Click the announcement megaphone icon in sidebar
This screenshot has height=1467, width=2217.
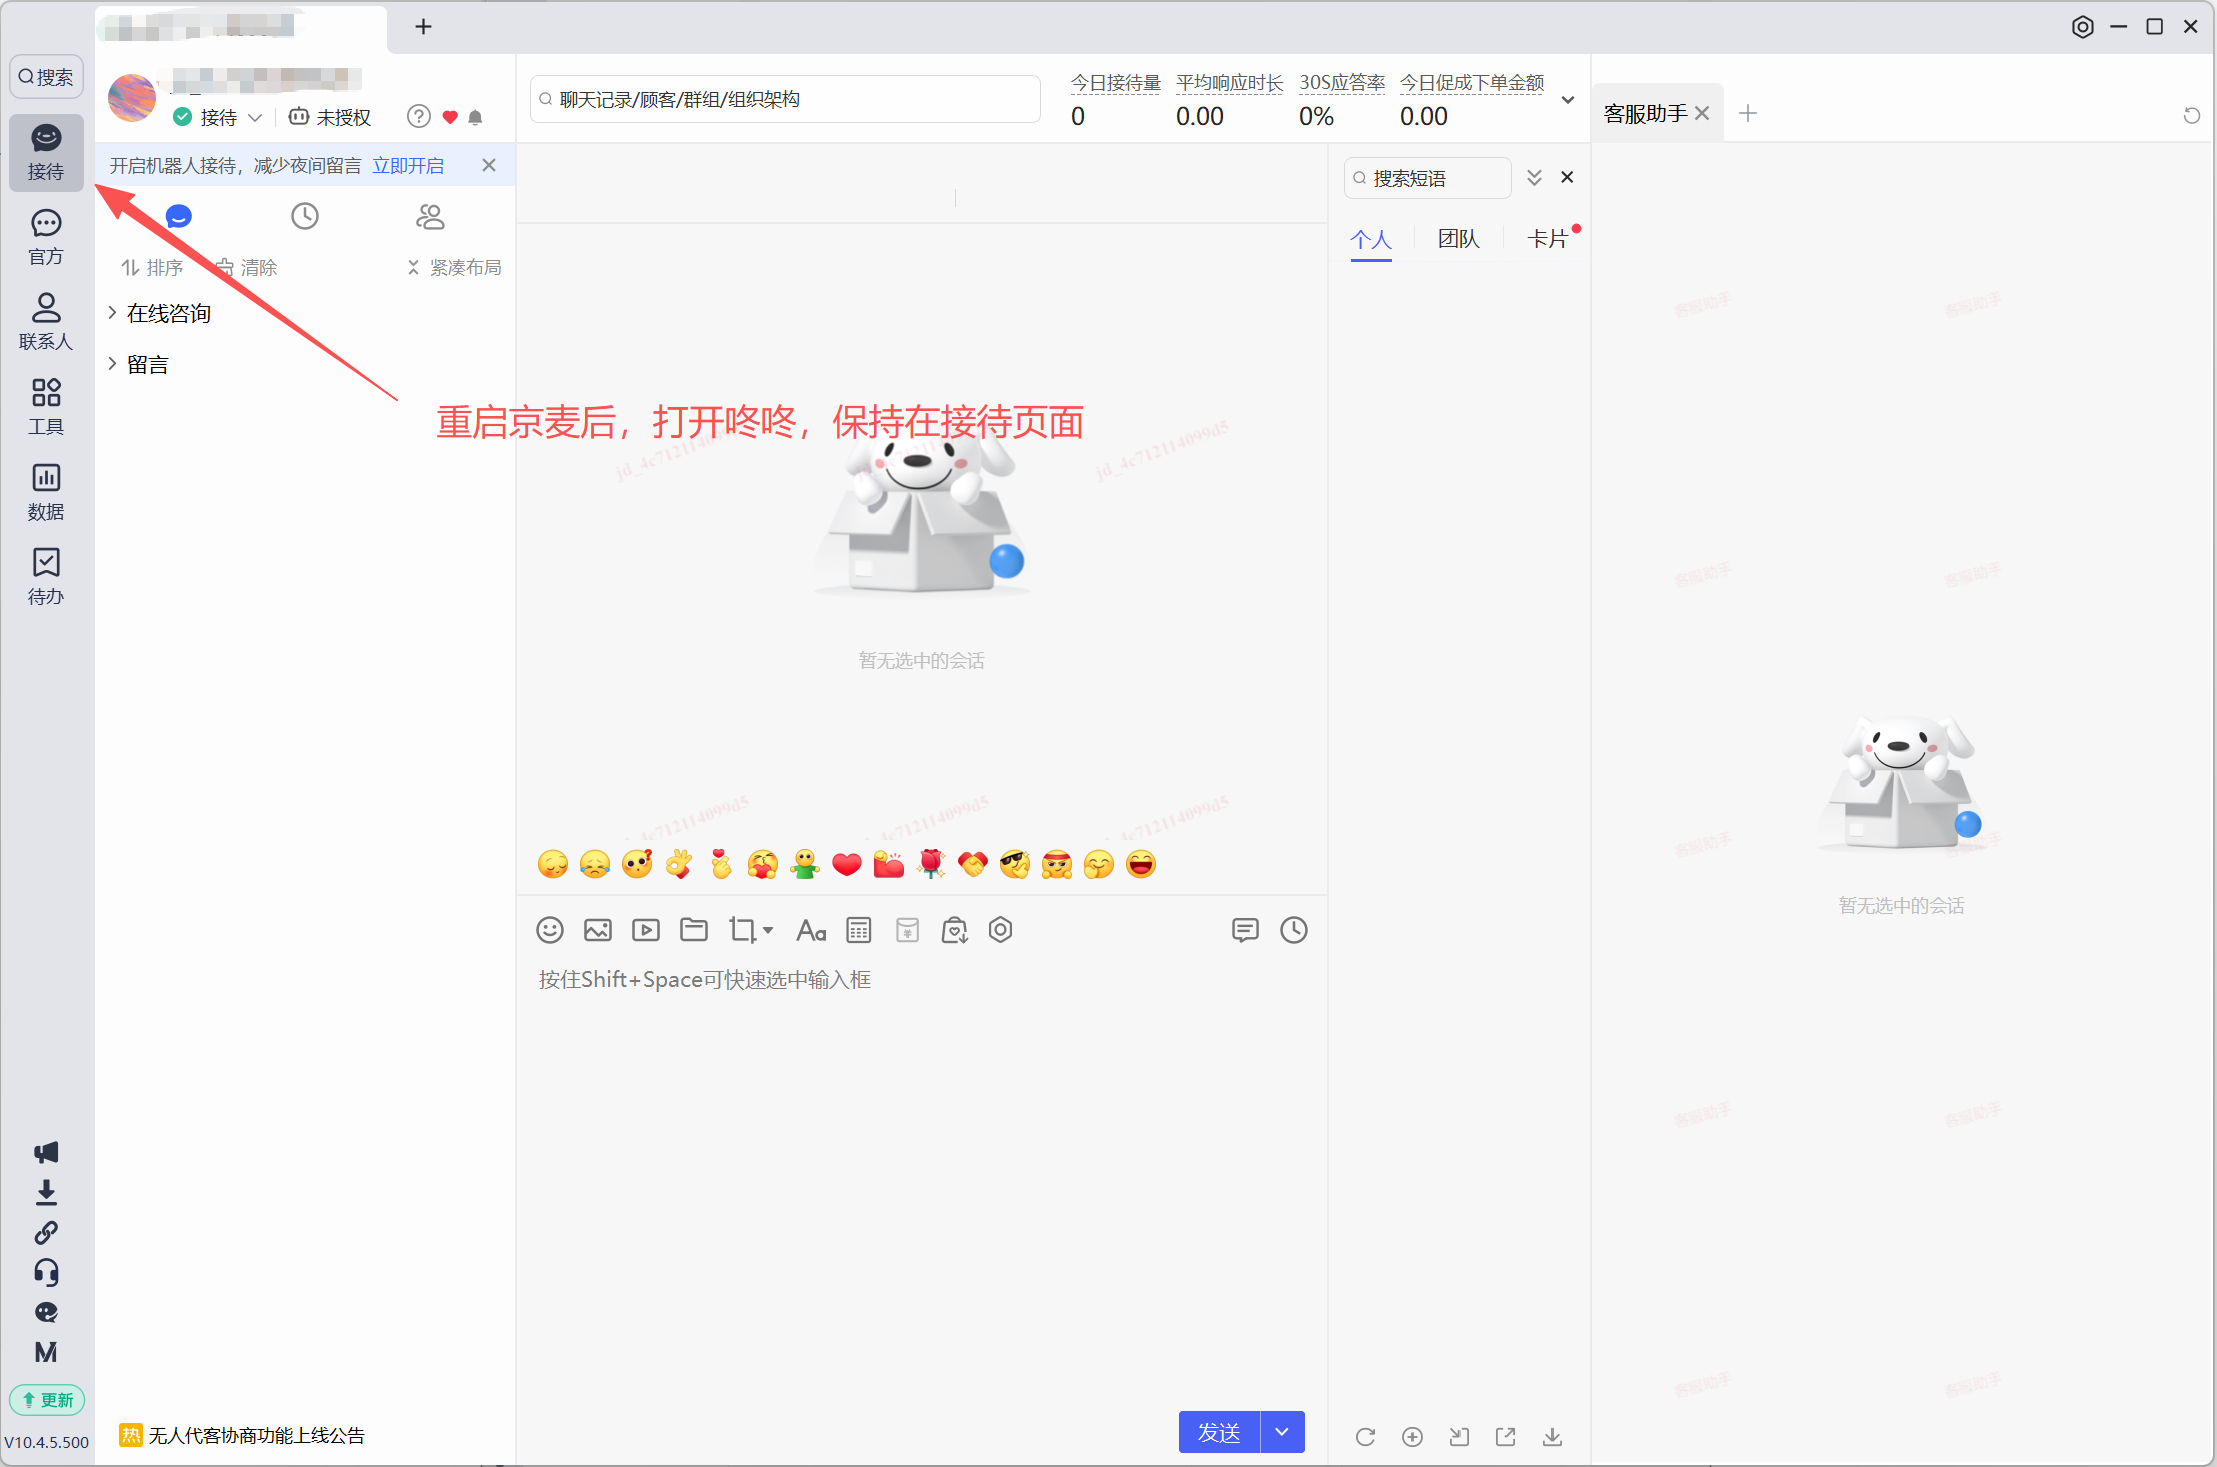(x=46, y=1152)
